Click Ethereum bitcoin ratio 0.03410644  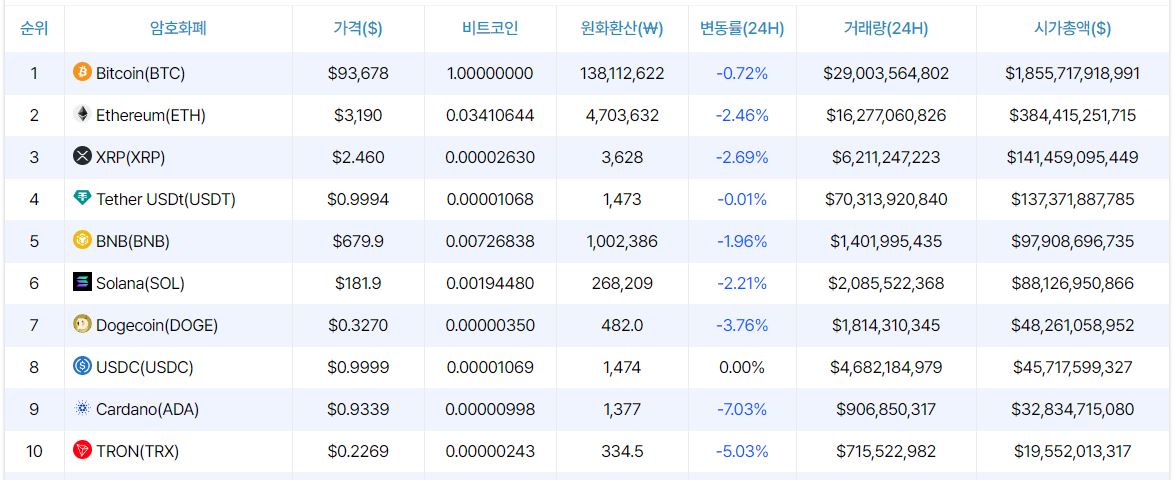coord(490,115)
